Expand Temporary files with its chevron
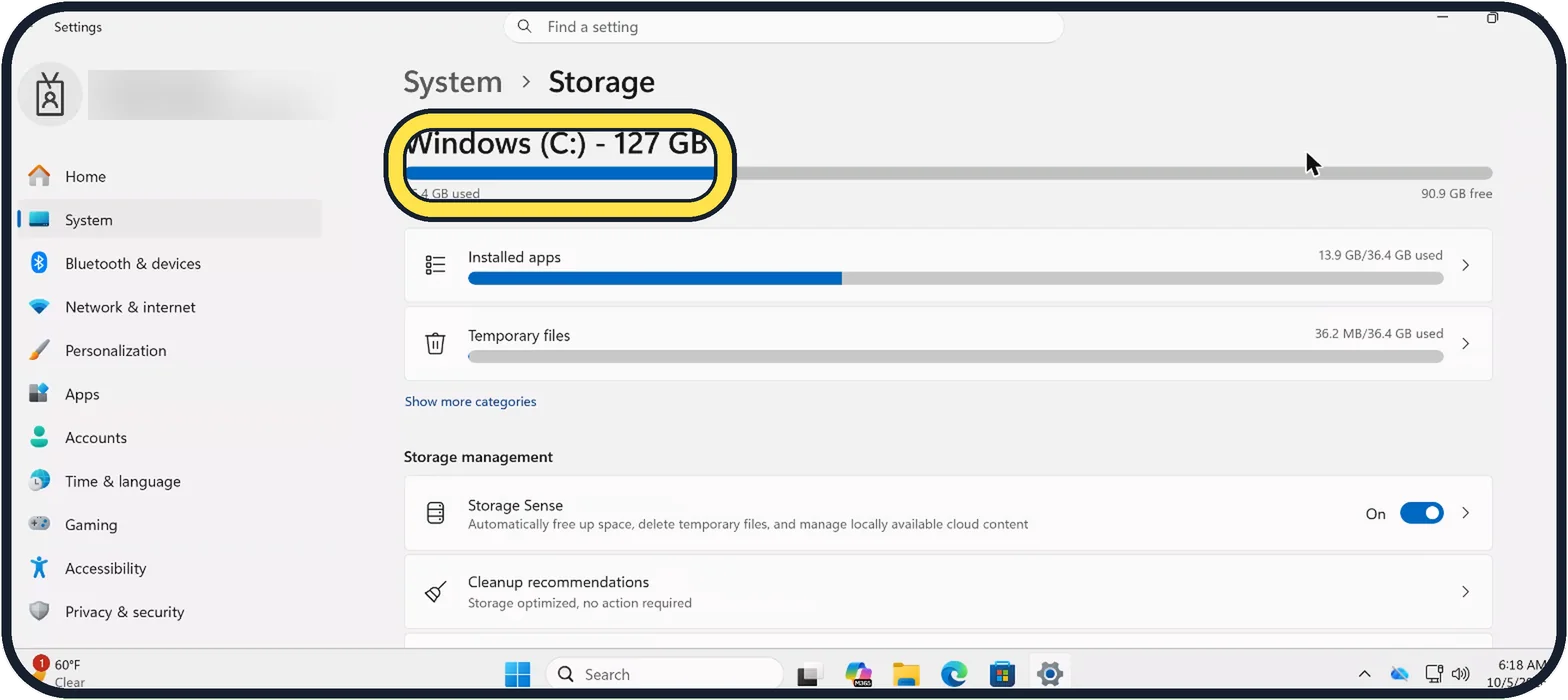The width and height of the screenshot is (1568, 700). tap(1465, 343)
